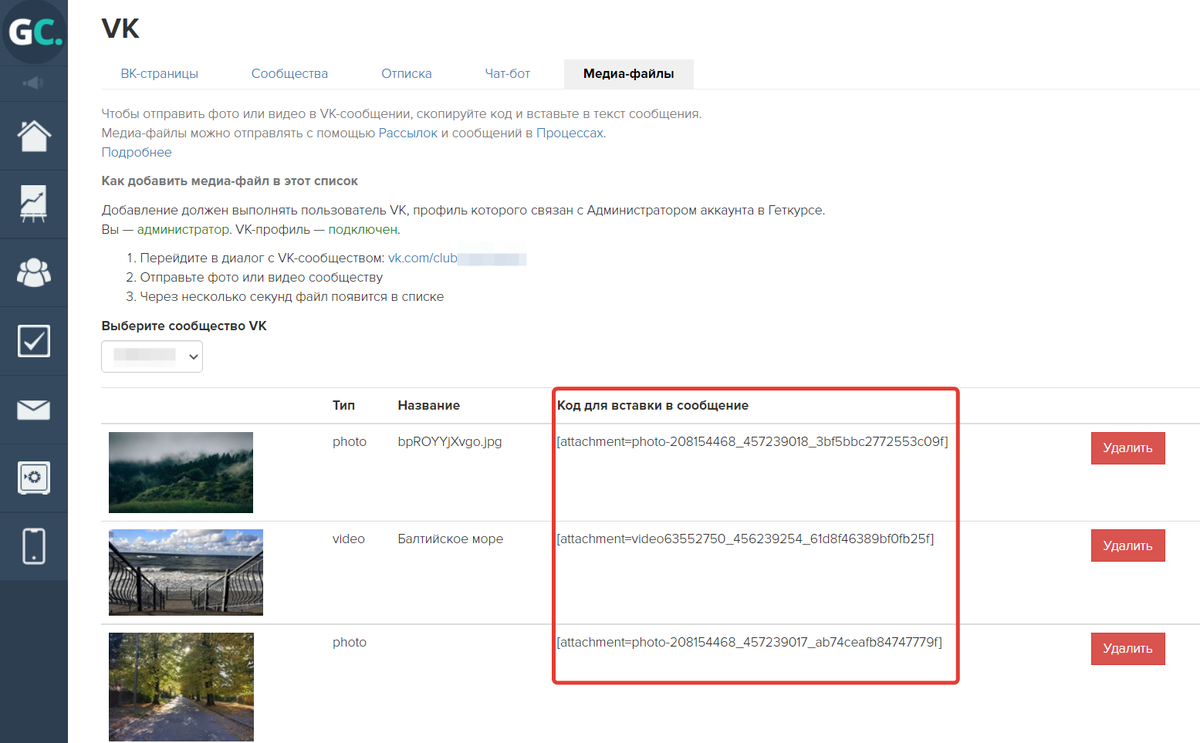Switch to the Сообщества tab
The width and height of the screenshot is (1200, 743).
(x=290, y=74)
